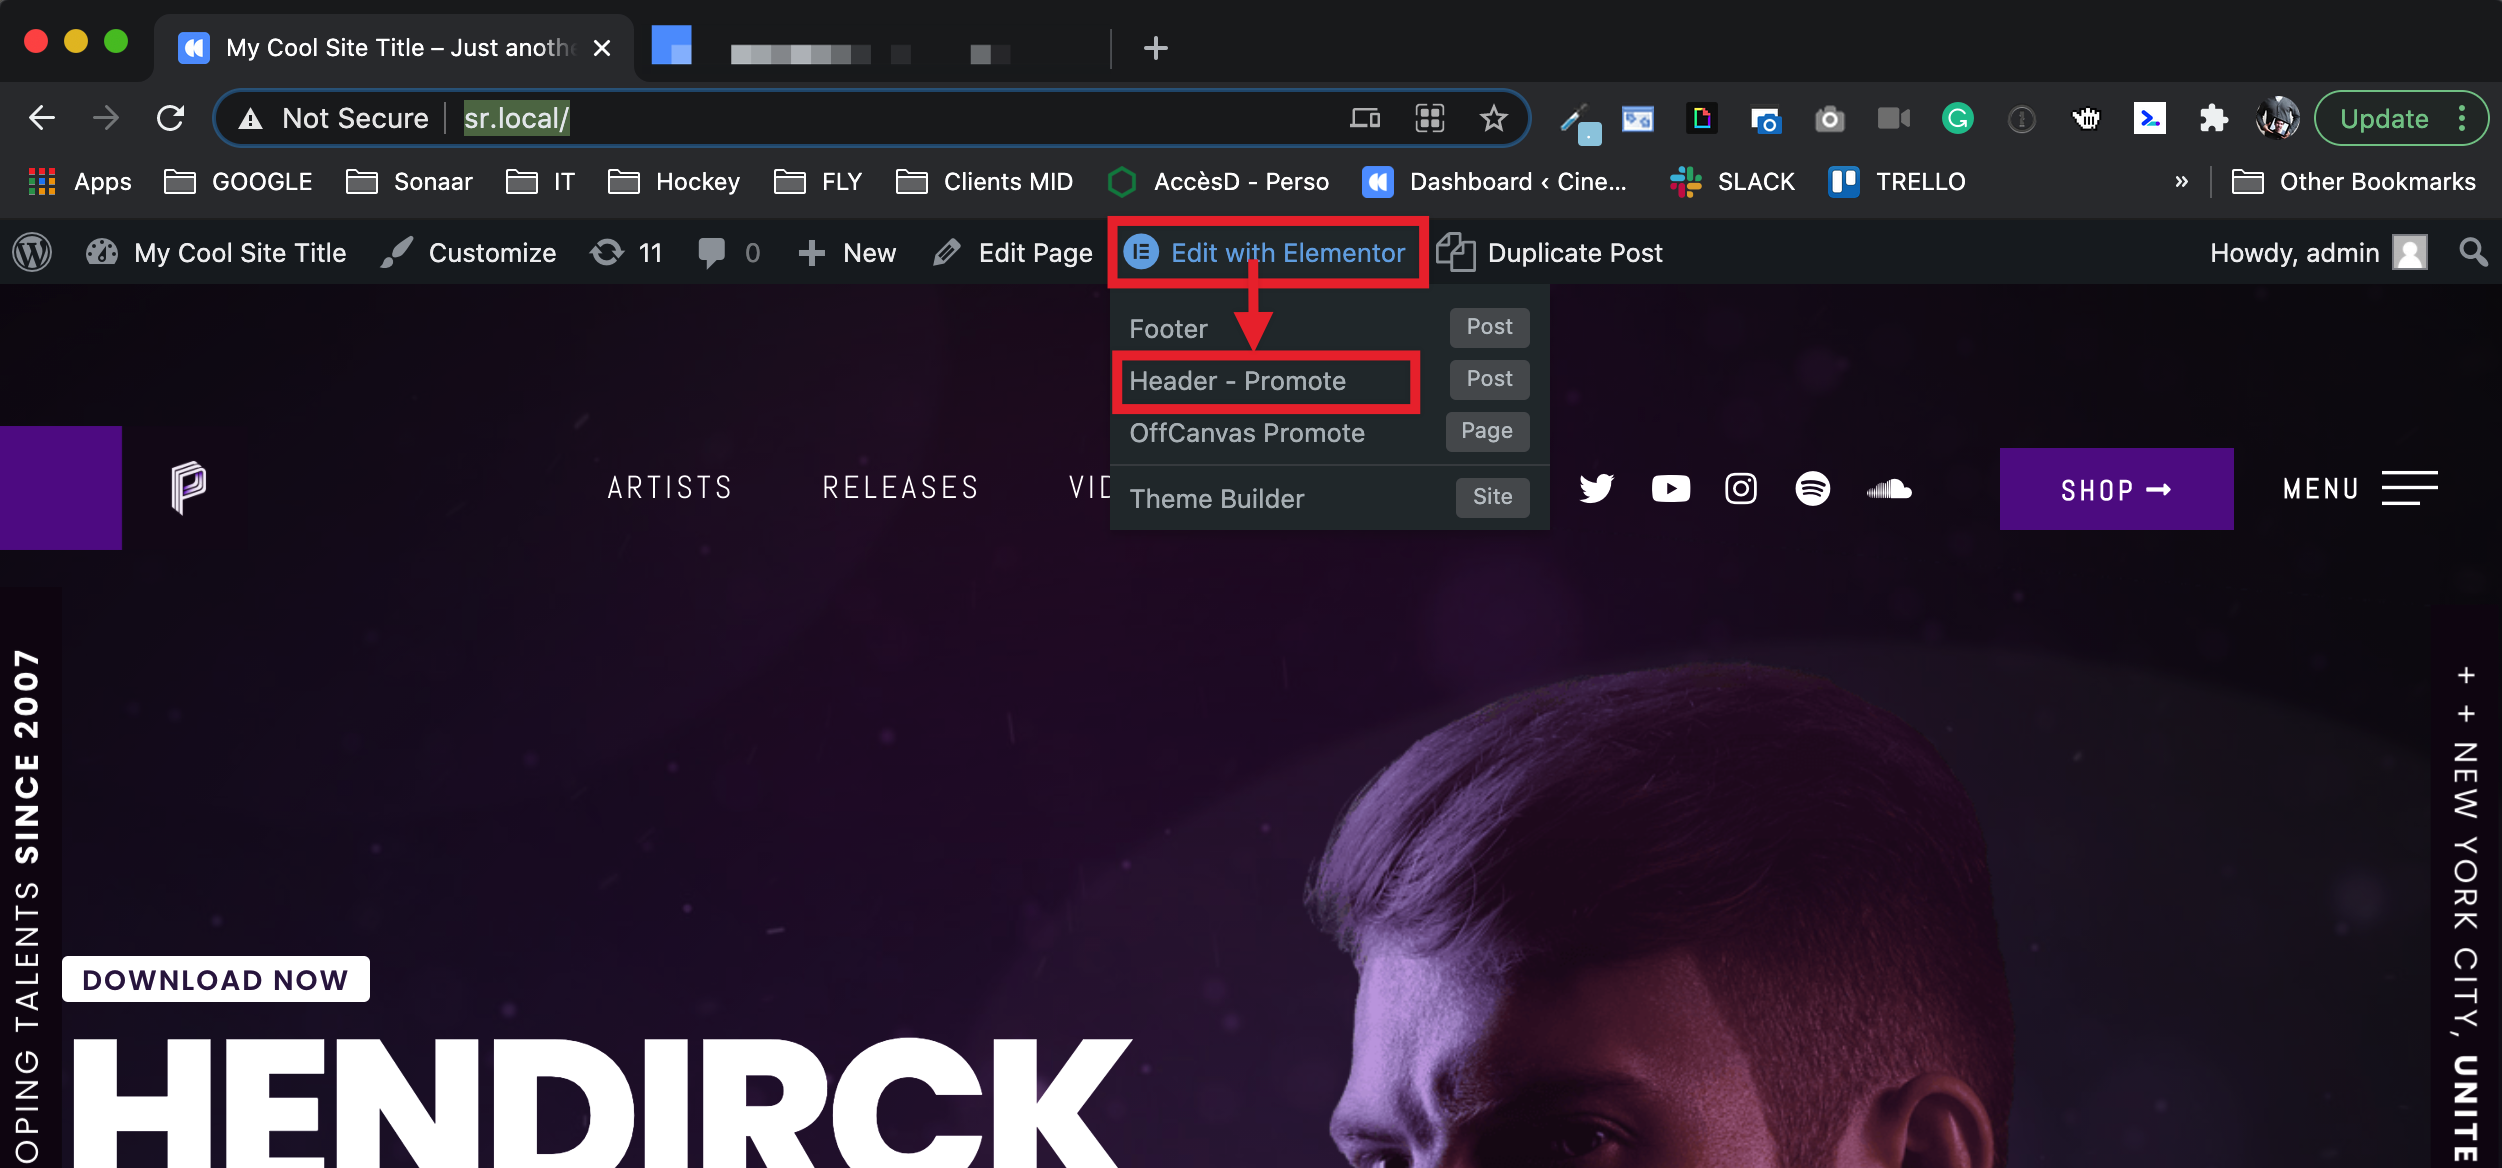This screenshot has height=1168, width=2502.
Task: Open the Instagram social icon
Action: [1741, 488]
